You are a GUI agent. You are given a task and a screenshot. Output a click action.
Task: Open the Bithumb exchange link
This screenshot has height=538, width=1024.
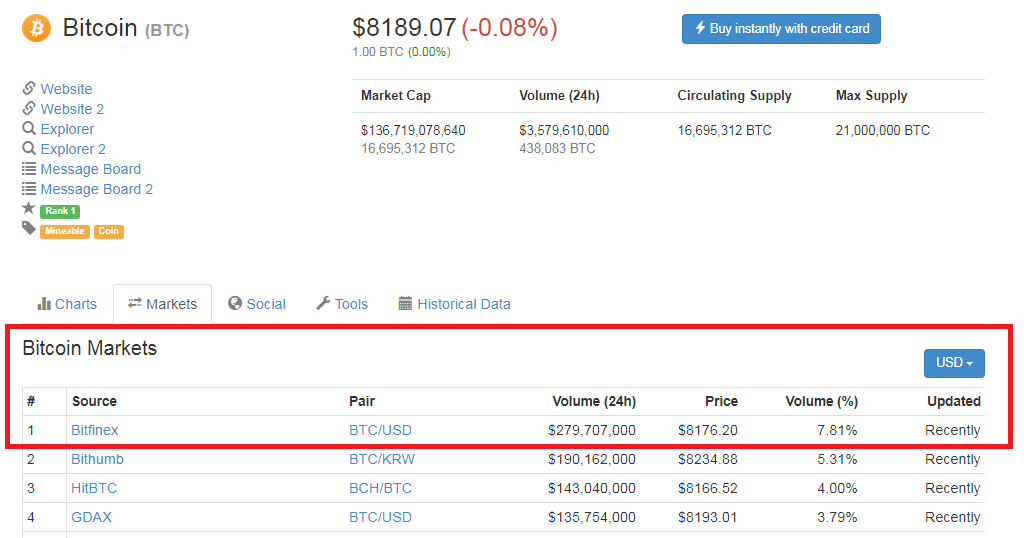pos(97,459)
